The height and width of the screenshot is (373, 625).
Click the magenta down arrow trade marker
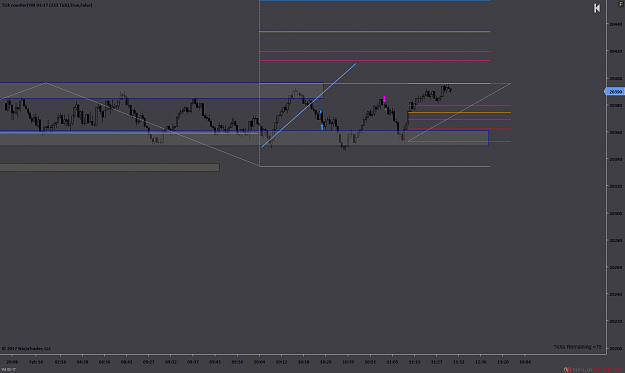384,99
